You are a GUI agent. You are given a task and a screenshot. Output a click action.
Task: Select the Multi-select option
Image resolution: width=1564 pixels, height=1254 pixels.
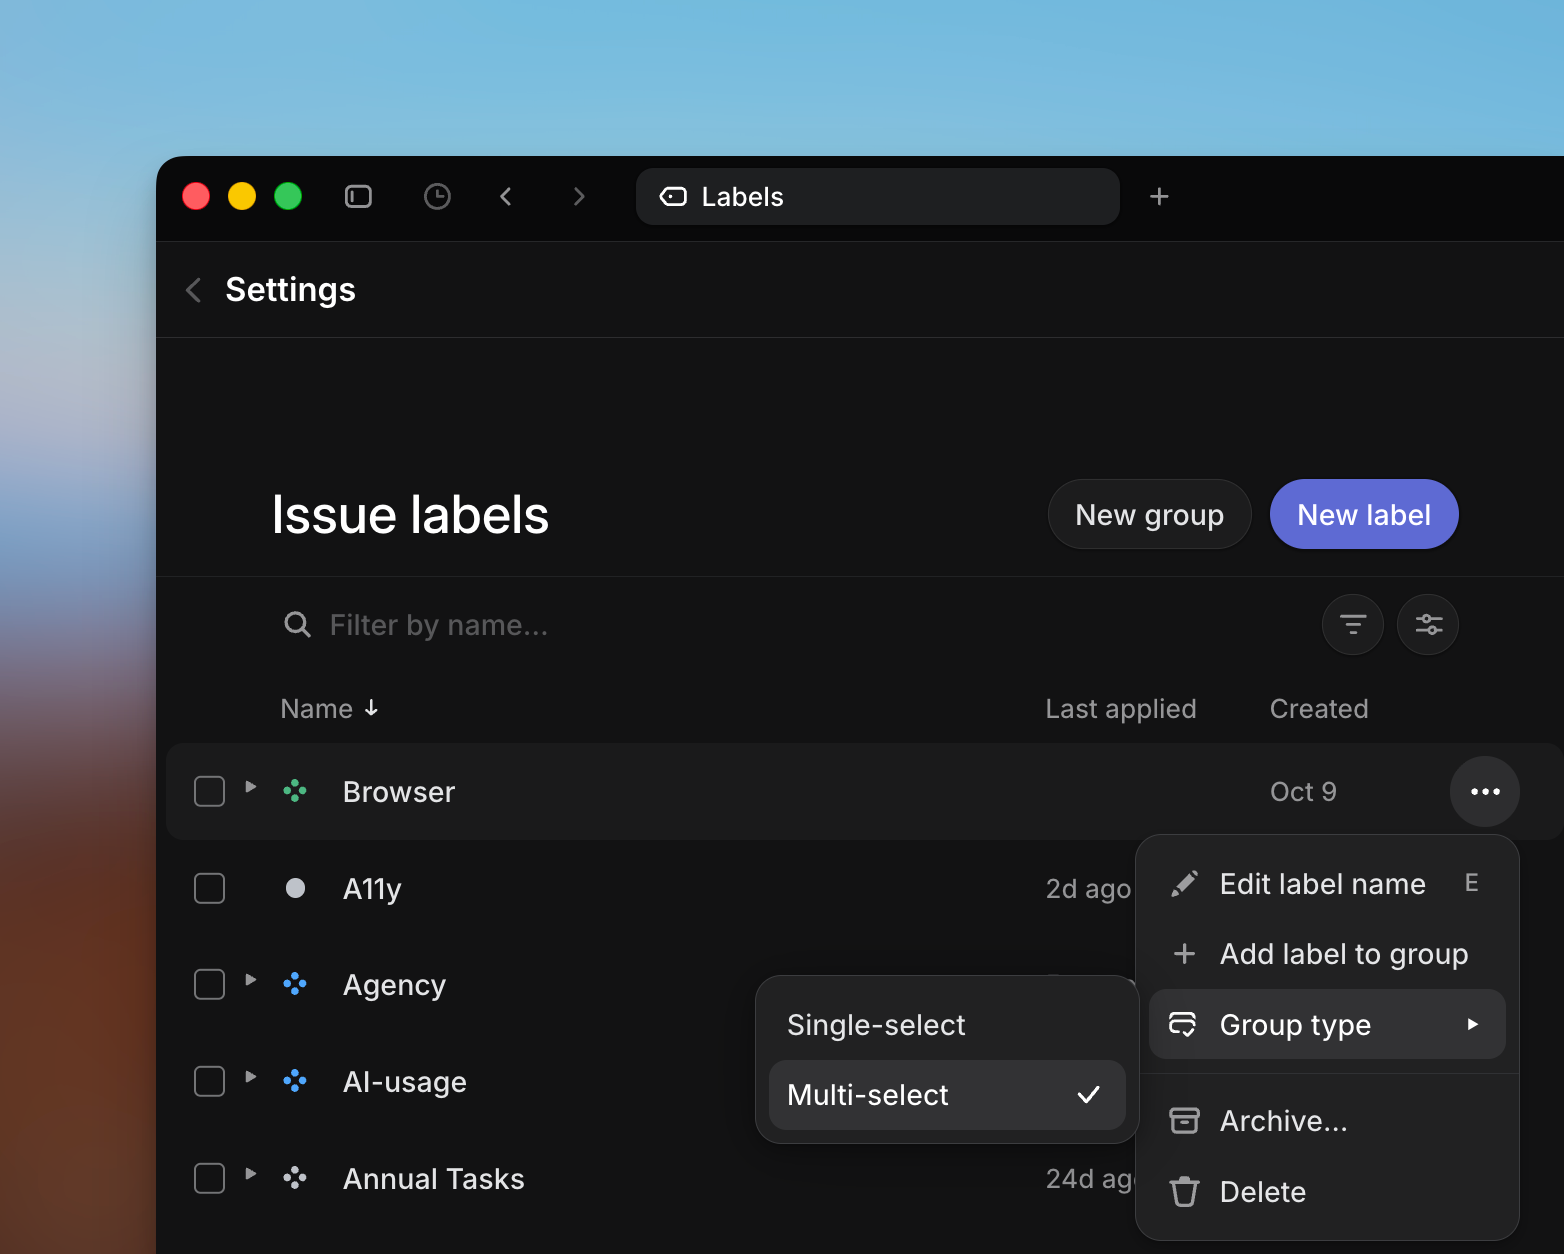pos(947,1095)
